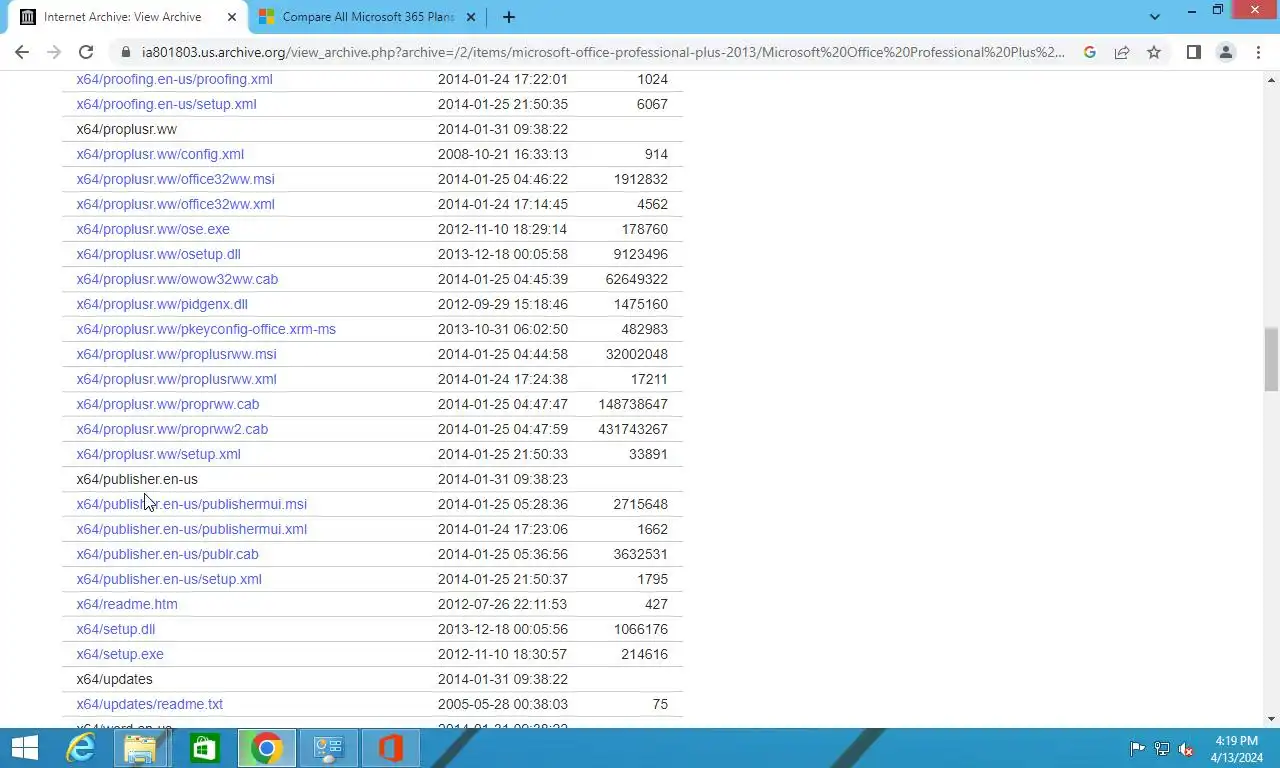Open the network tray icon

tap(1162, 748)
